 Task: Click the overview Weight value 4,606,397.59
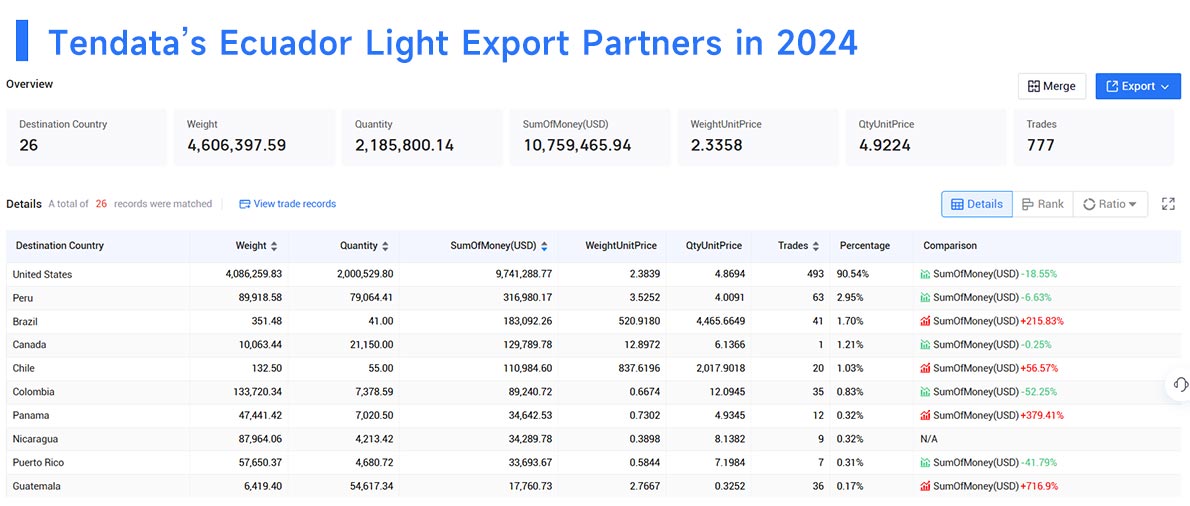tap(237, 145)
